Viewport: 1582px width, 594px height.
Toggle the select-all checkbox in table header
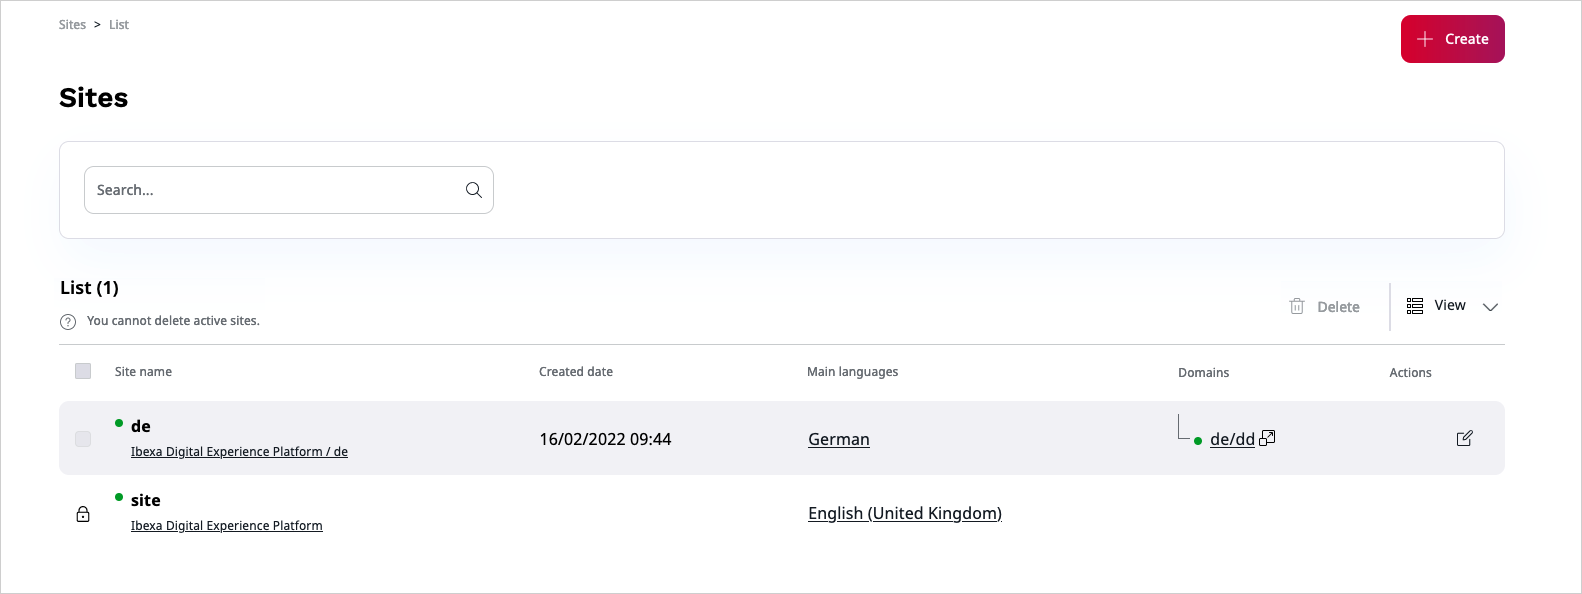pyautogui.click(x=83, y=371)
